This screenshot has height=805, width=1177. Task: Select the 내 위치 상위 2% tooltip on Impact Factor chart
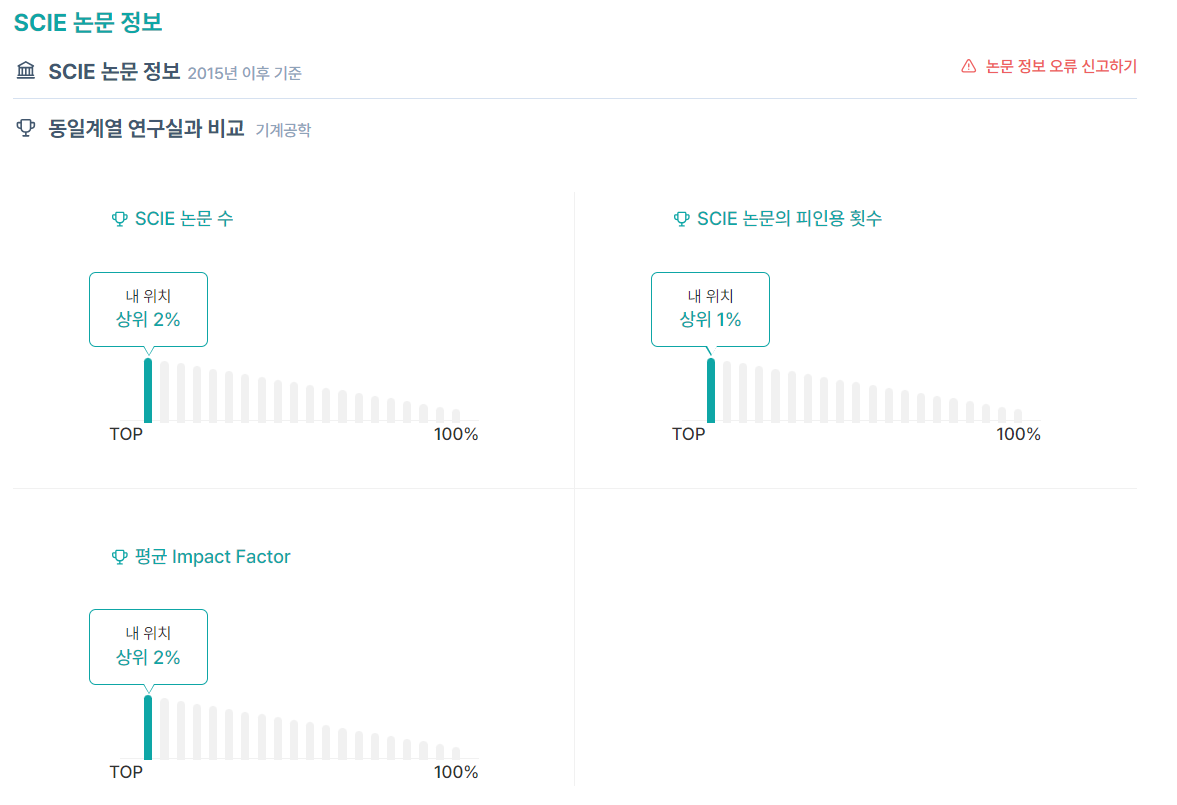[x=148, y=646]
